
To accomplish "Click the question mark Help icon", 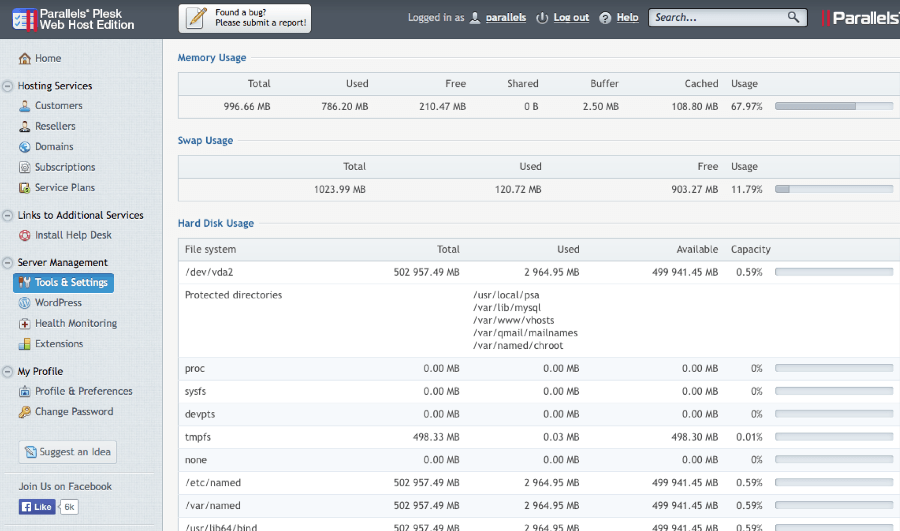I will click(605, 18).
